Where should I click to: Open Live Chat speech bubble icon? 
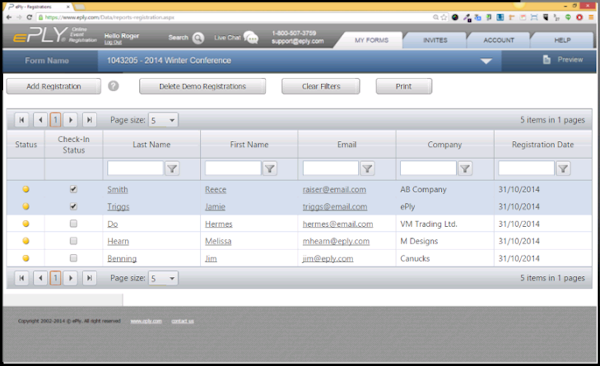click(x=251, y=38)
